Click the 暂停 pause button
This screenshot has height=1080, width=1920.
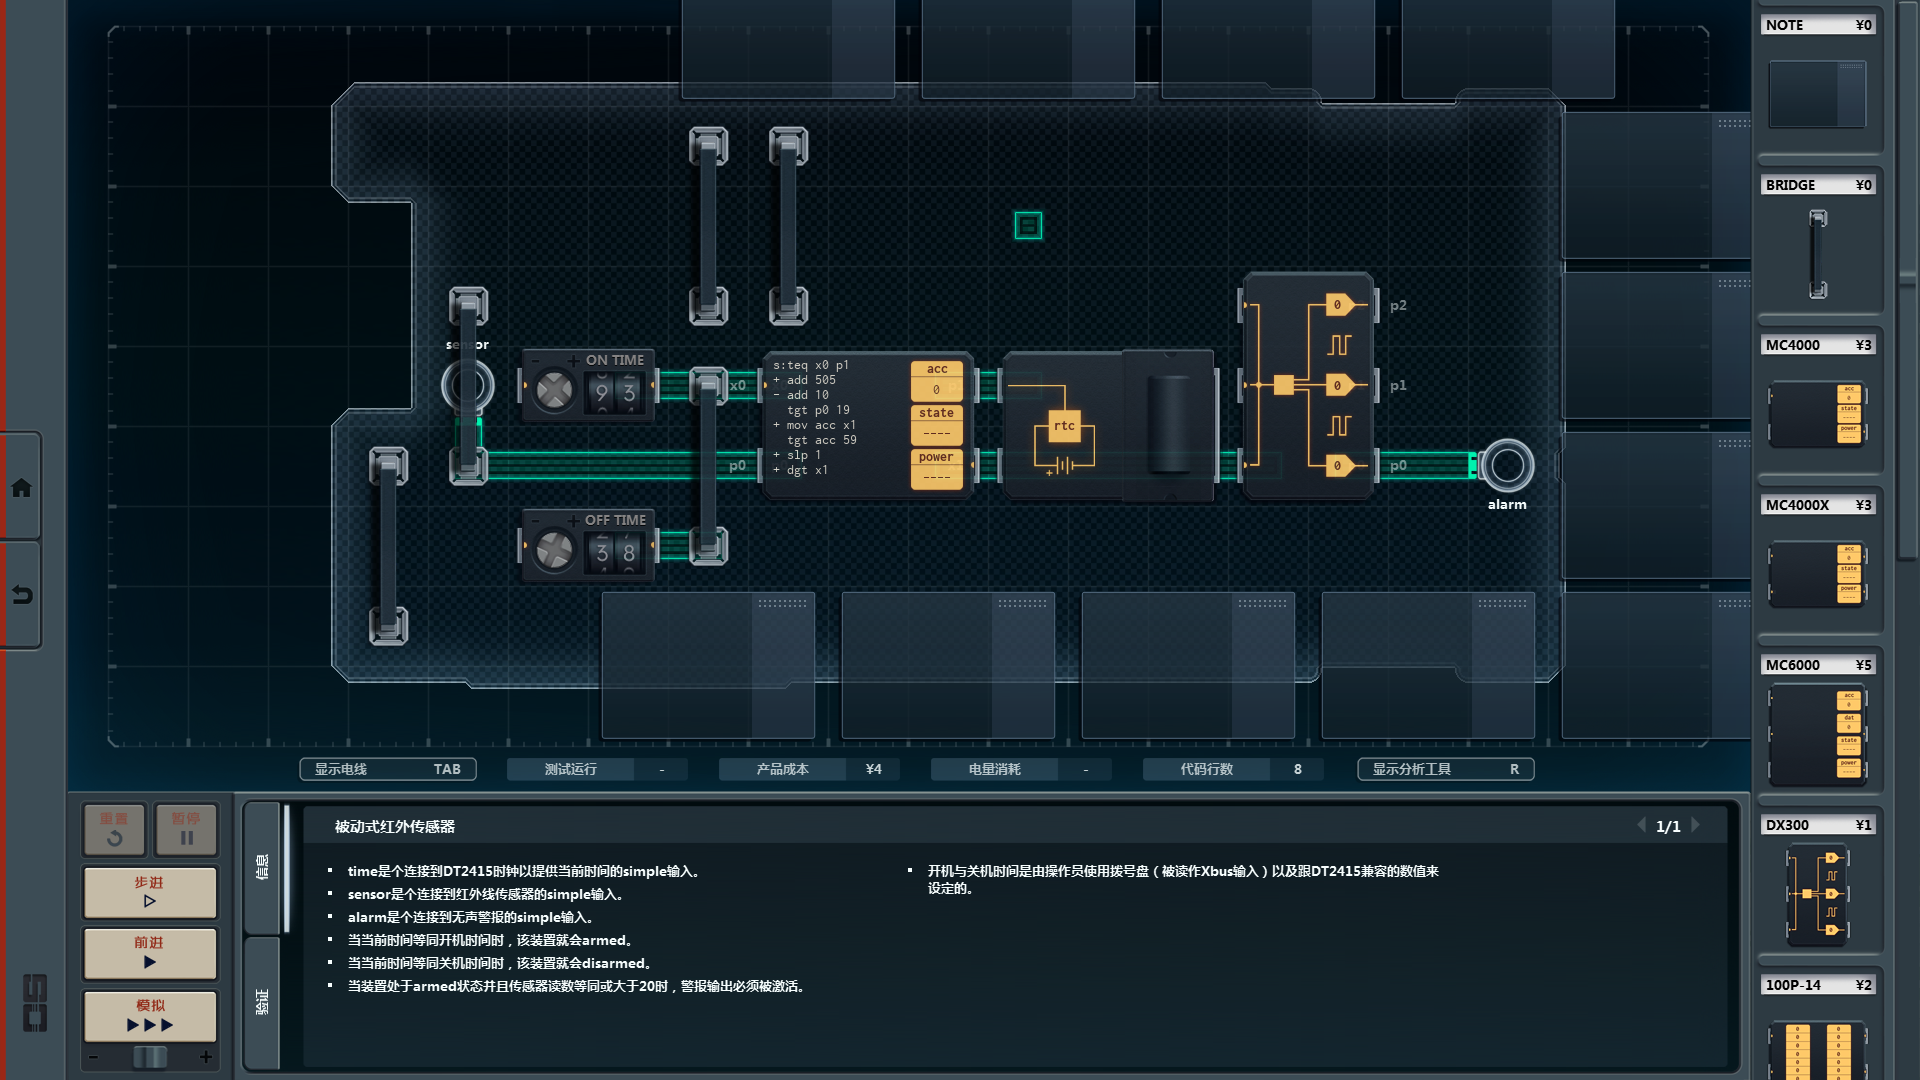point(186,829)
